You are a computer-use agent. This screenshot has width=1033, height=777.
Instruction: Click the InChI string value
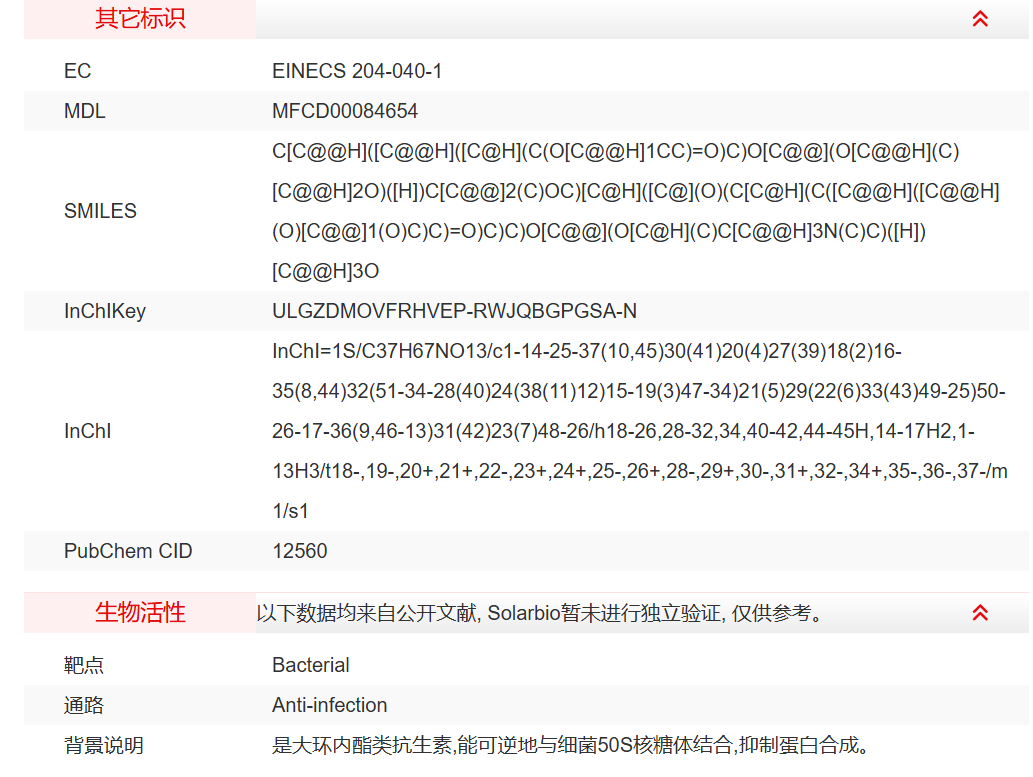(639, 431)
